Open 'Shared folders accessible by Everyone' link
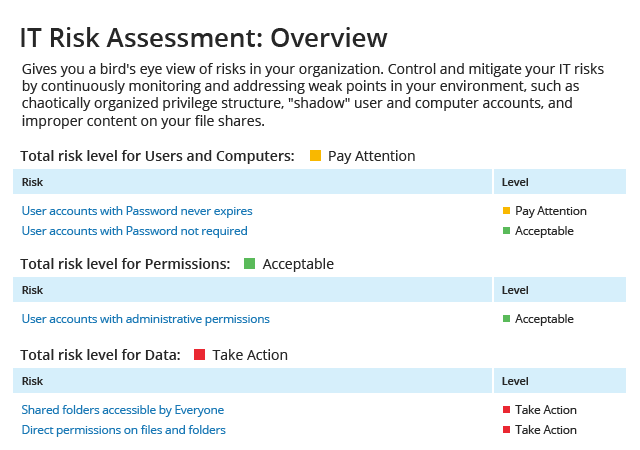 tap(122, 410)
